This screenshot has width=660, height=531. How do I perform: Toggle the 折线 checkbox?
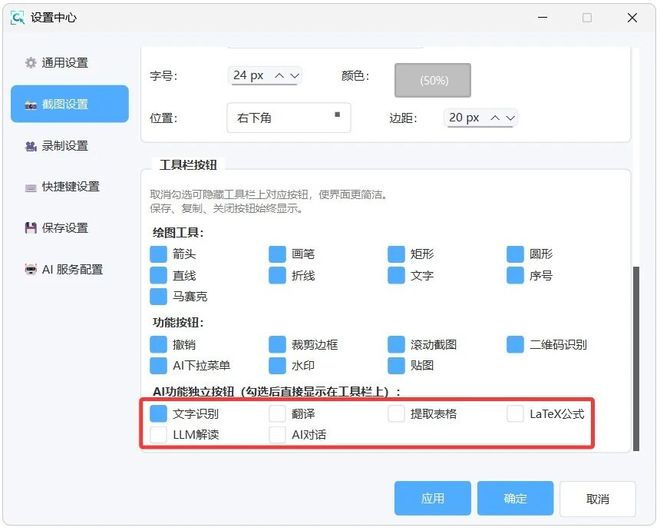(277, 276)
